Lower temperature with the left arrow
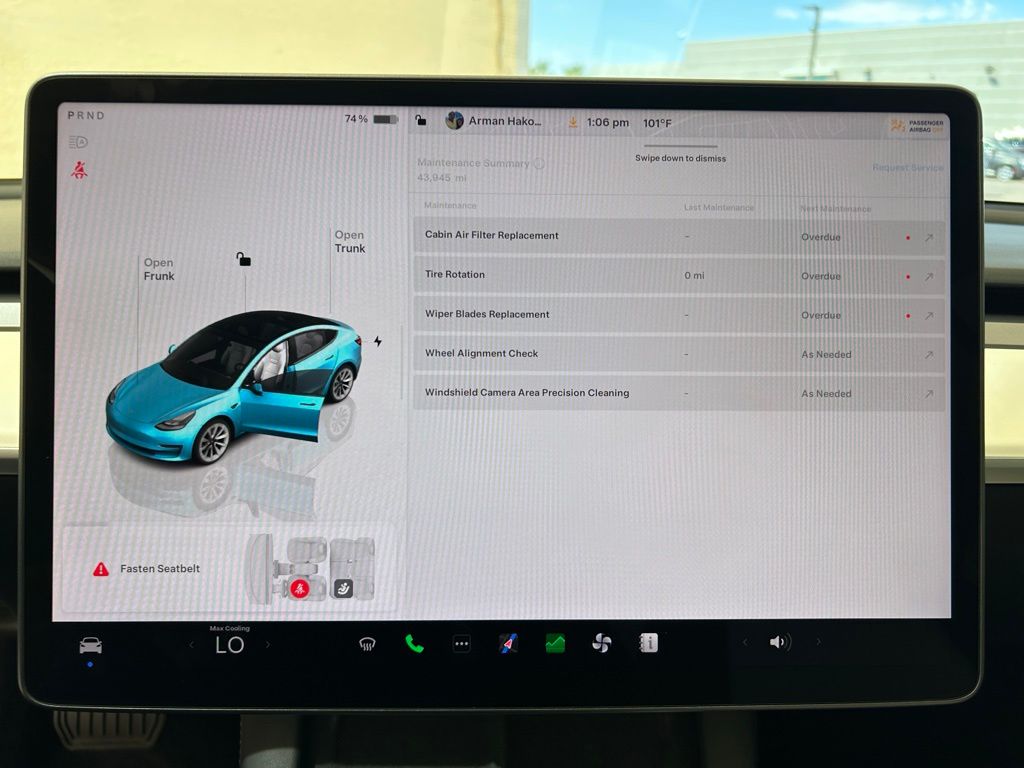This screenshot has width=1024, height=768. point(191,645)
